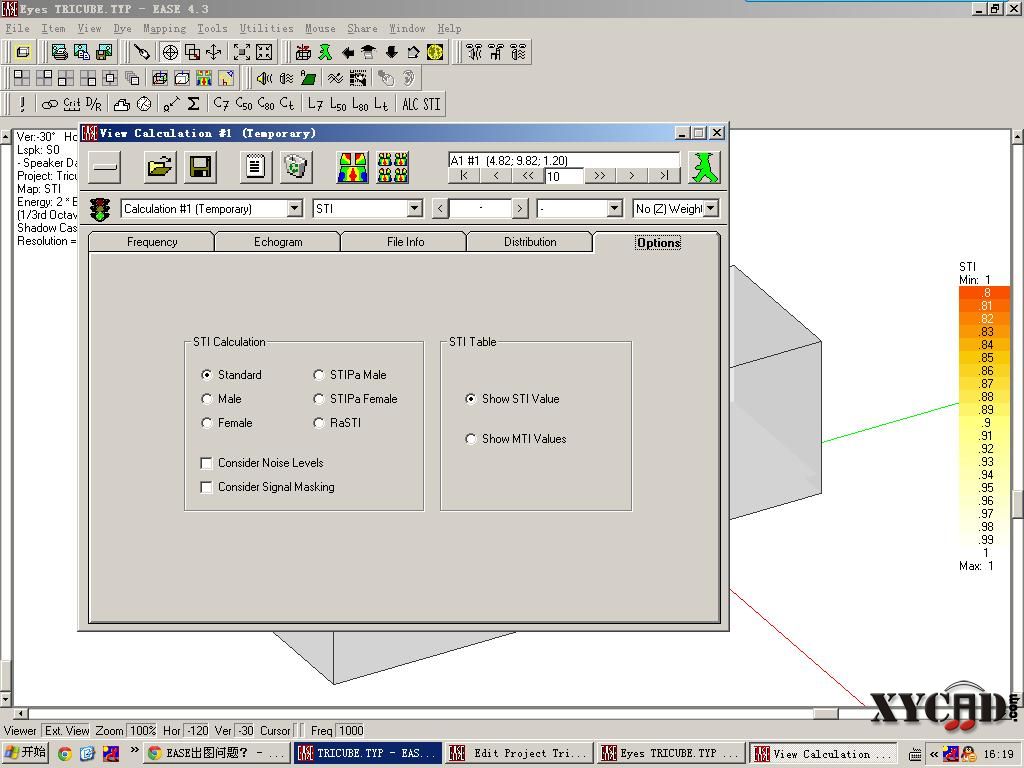Switch to the Echogram tab
The width and height of the screenshot is (1024, 768).
(x=278, y=242)
